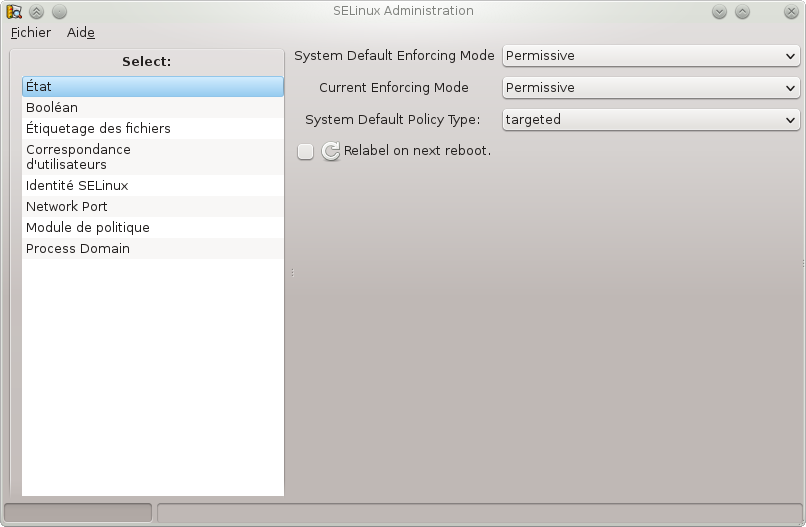Click the System Default Enforcing Mode label
This screenshot has height=527, width=806.
394,56
